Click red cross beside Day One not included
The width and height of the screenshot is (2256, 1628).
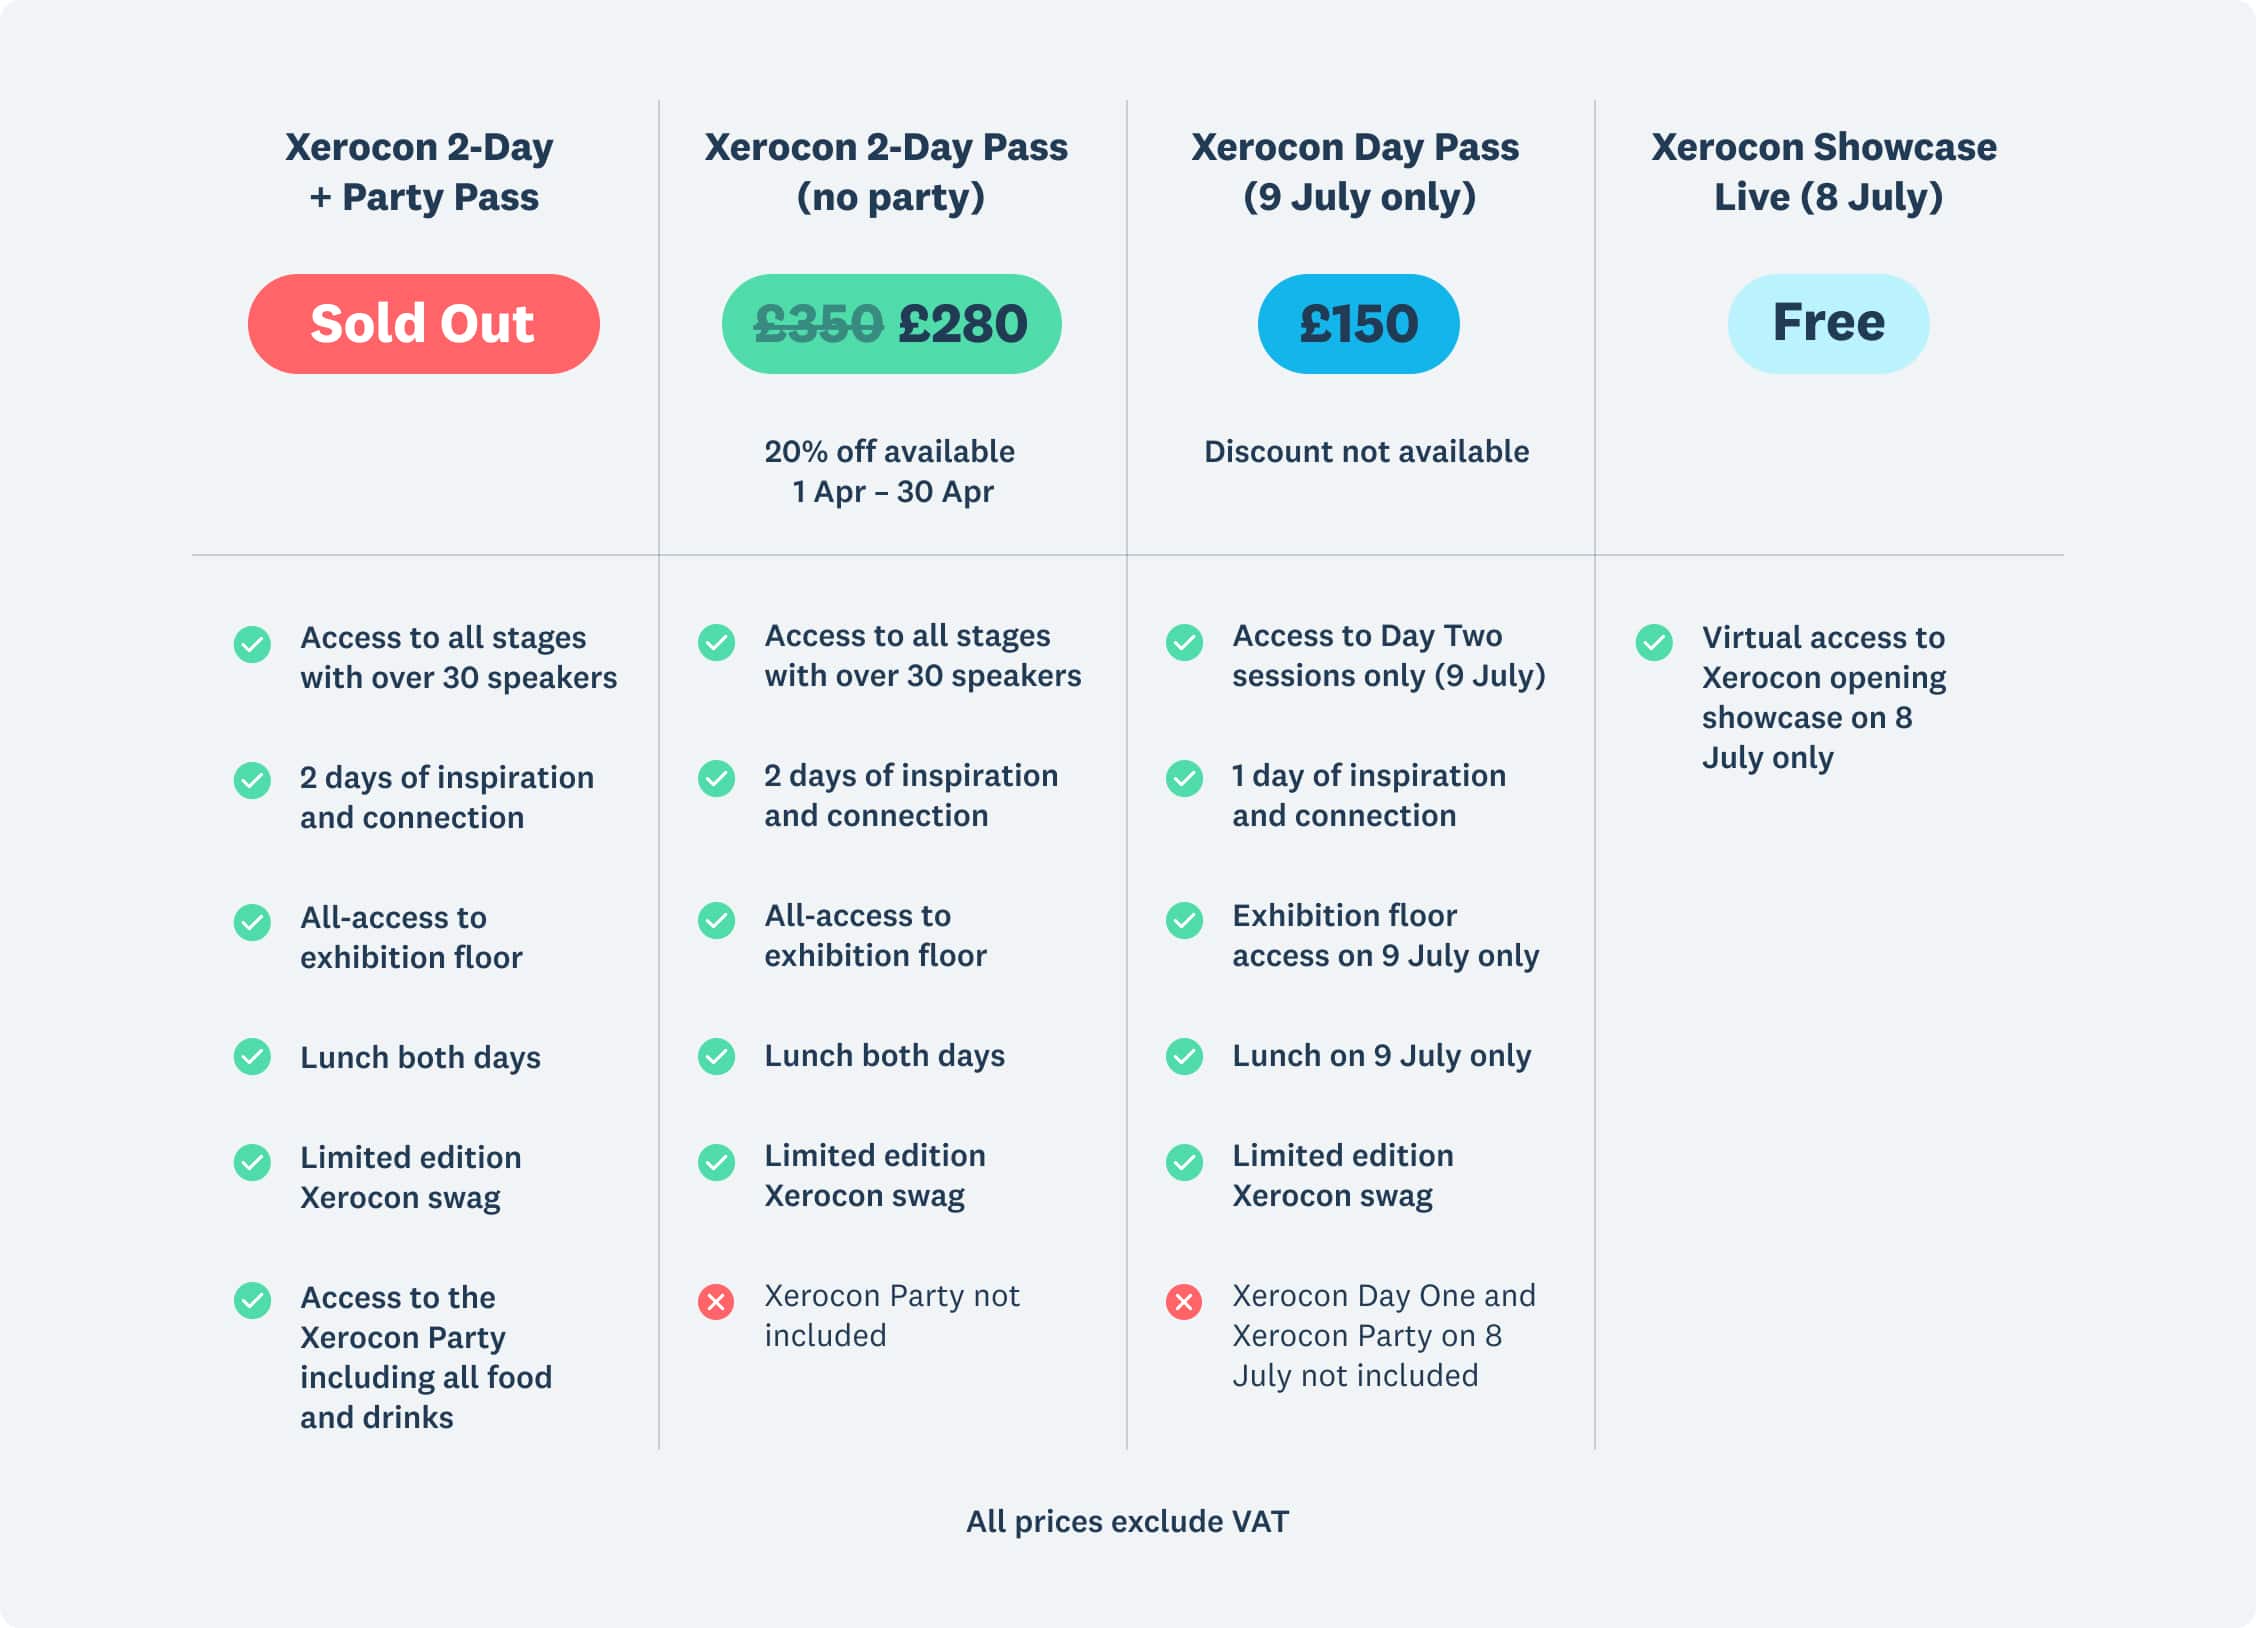point(1184,1302)
